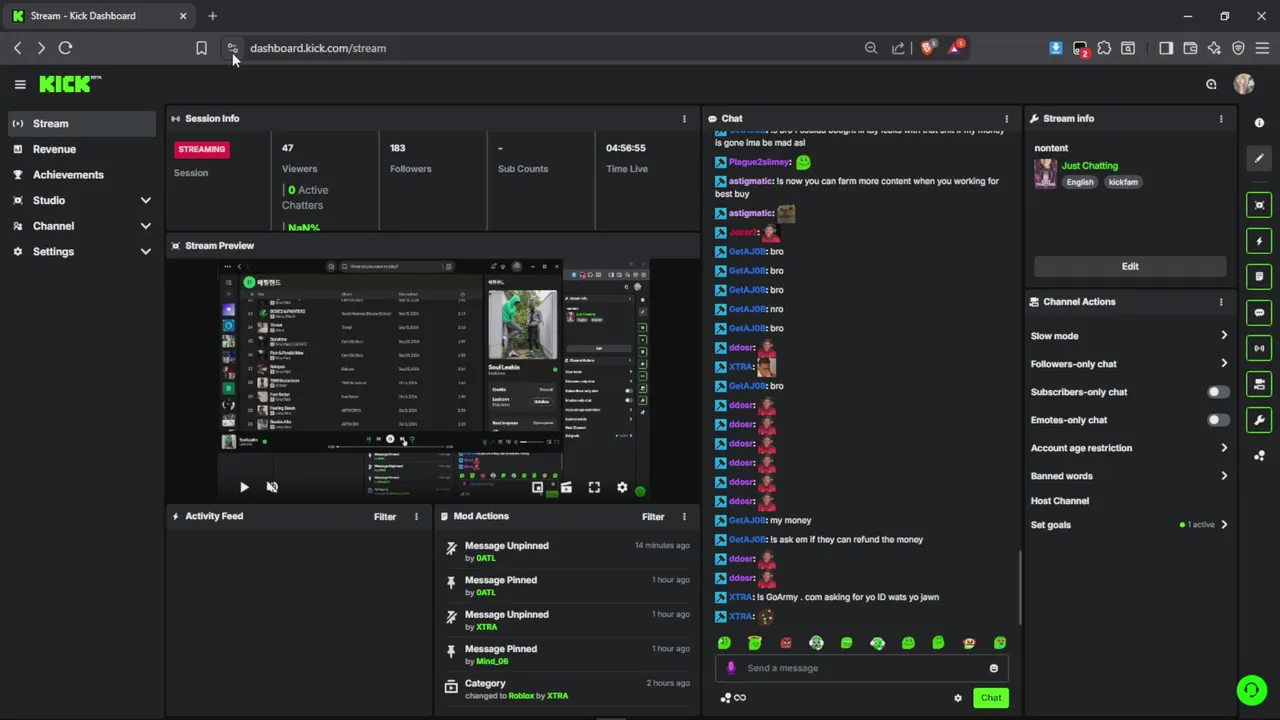This screenshot has width=1280, height=720.
Task: Open the emoji picker in message box
Action: click(993, 668)
